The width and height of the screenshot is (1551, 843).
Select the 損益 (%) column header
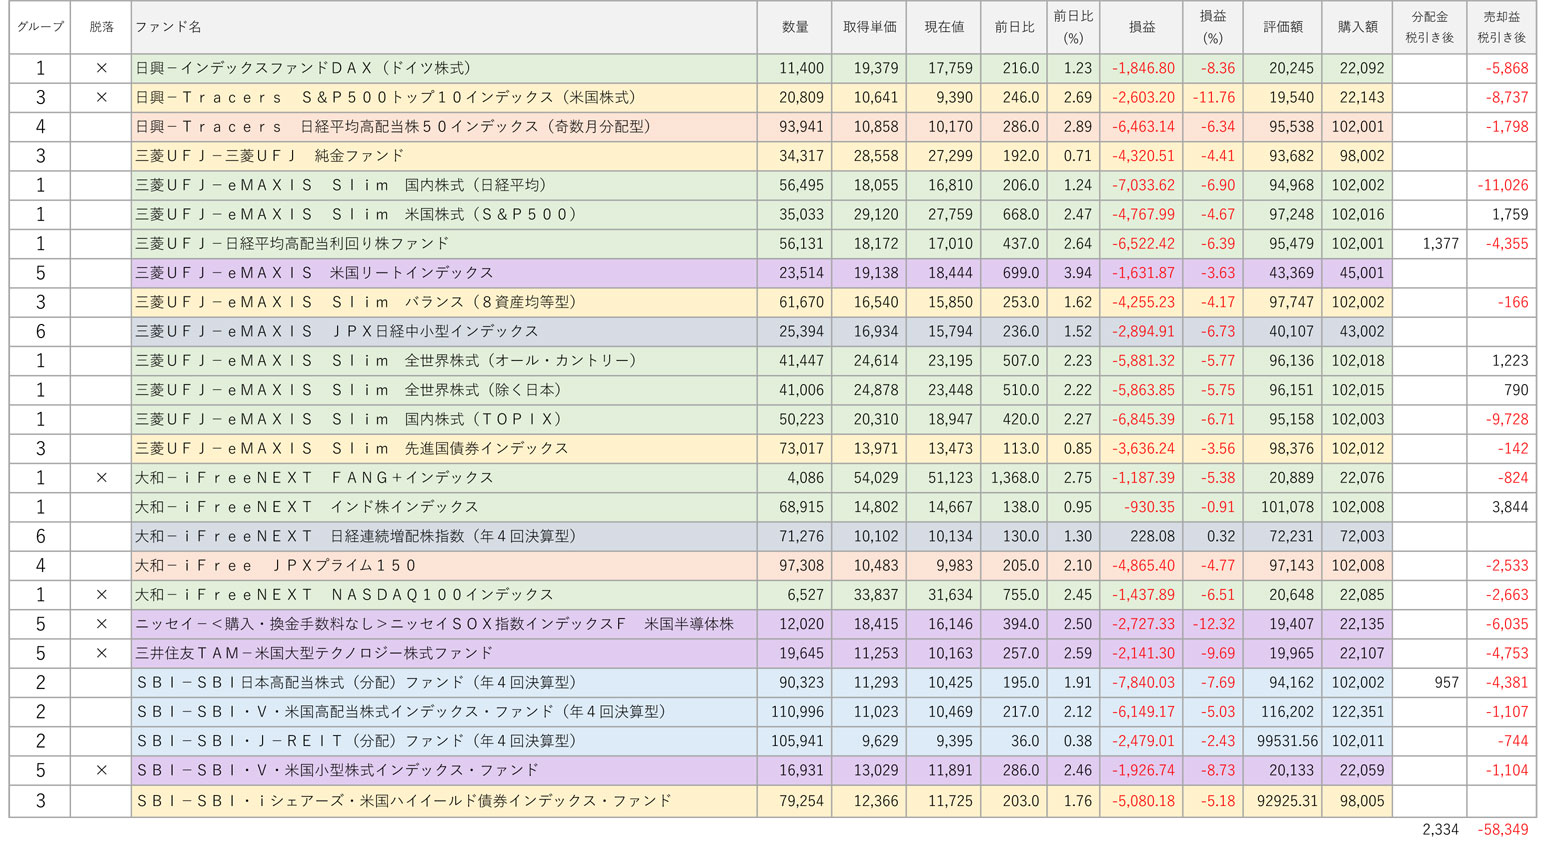coord(1212,27)
